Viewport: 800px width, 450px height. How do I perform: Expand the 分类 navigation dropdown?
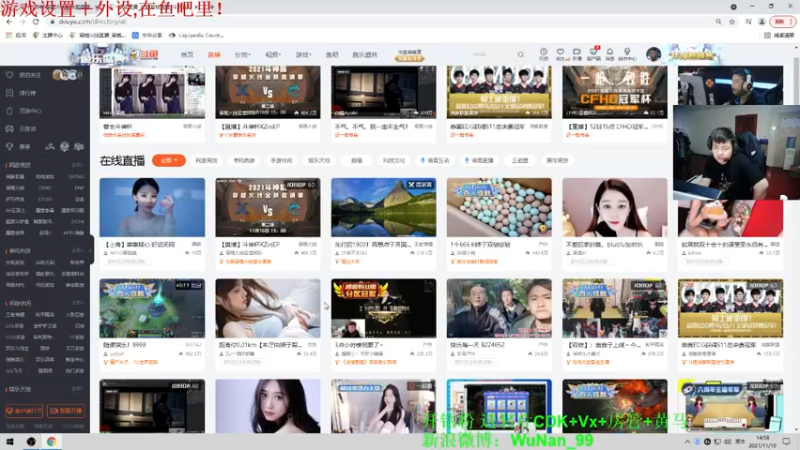(x=242, y=55)
